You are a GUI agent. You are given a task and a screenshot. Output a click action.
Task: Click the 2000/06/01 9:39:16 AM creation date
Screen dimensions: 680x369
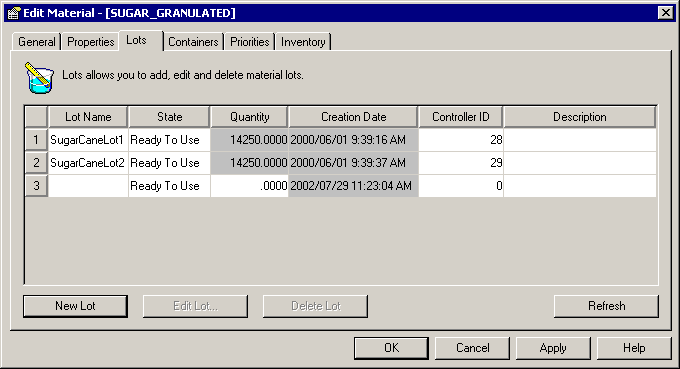(x=353, y=140)
